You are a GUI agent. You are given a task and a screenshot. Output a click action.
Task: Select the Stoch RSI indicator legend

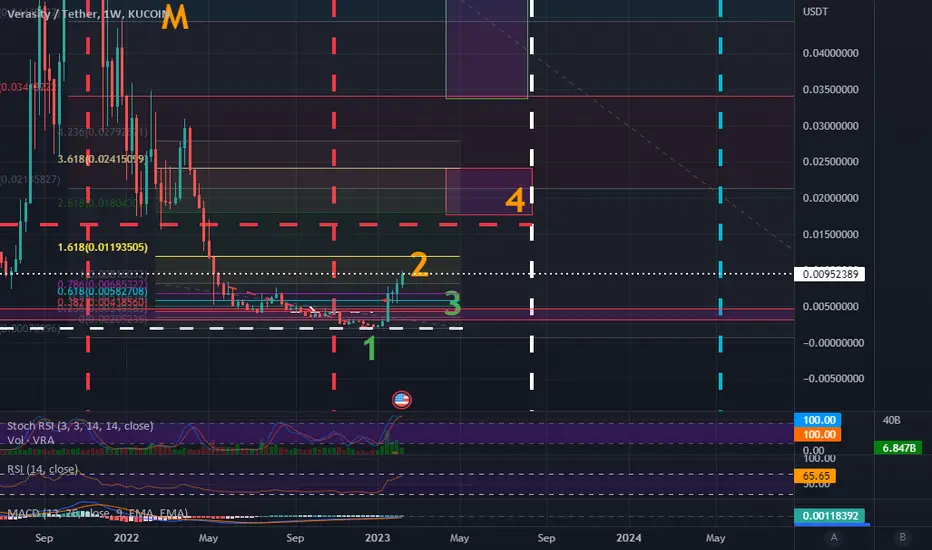click(x=80, y=426)
